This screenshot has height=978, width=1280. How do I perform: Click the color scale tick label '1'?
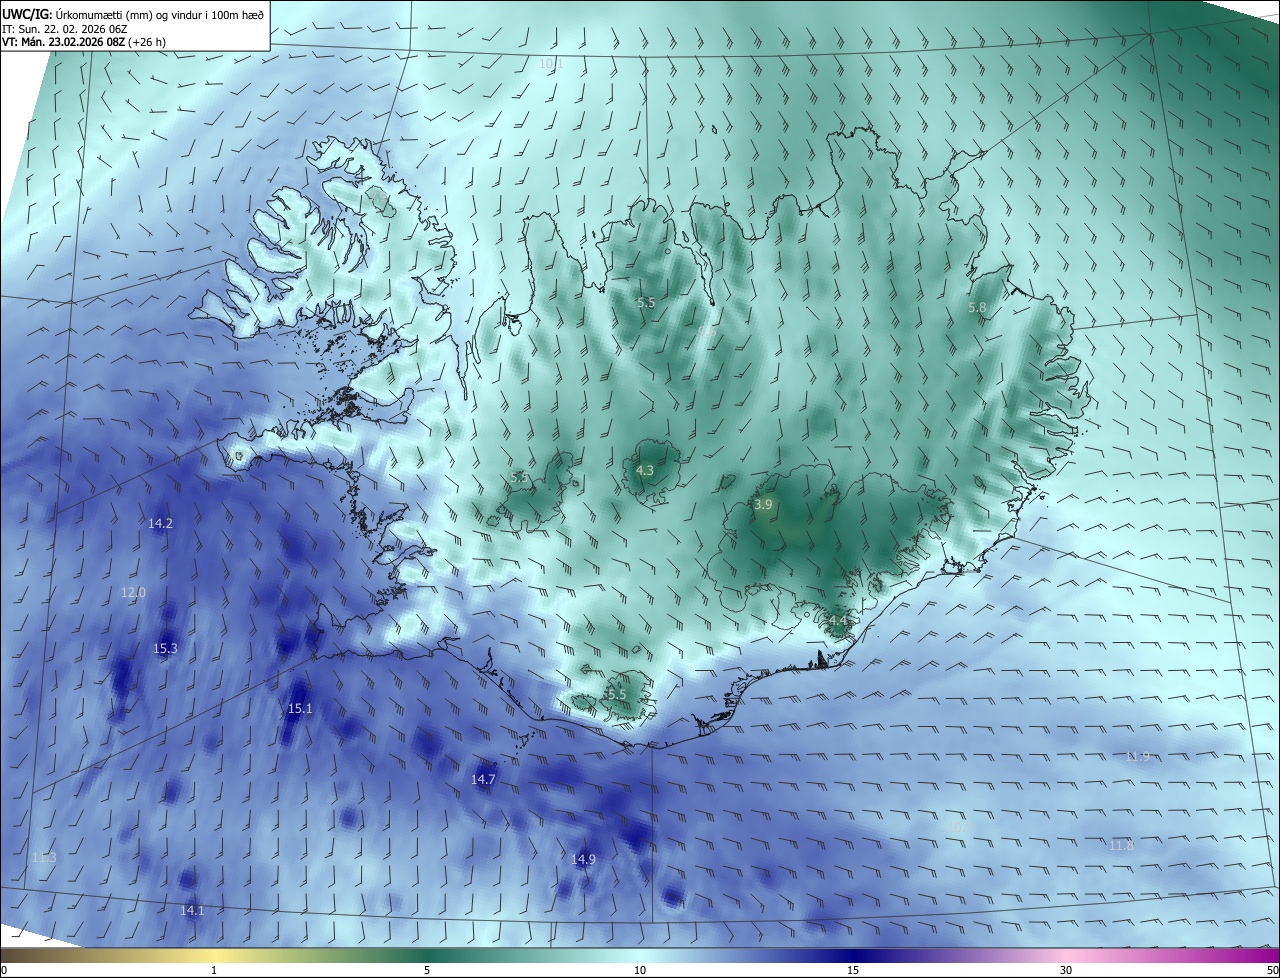pyautogui.click(x=214, y=970)
